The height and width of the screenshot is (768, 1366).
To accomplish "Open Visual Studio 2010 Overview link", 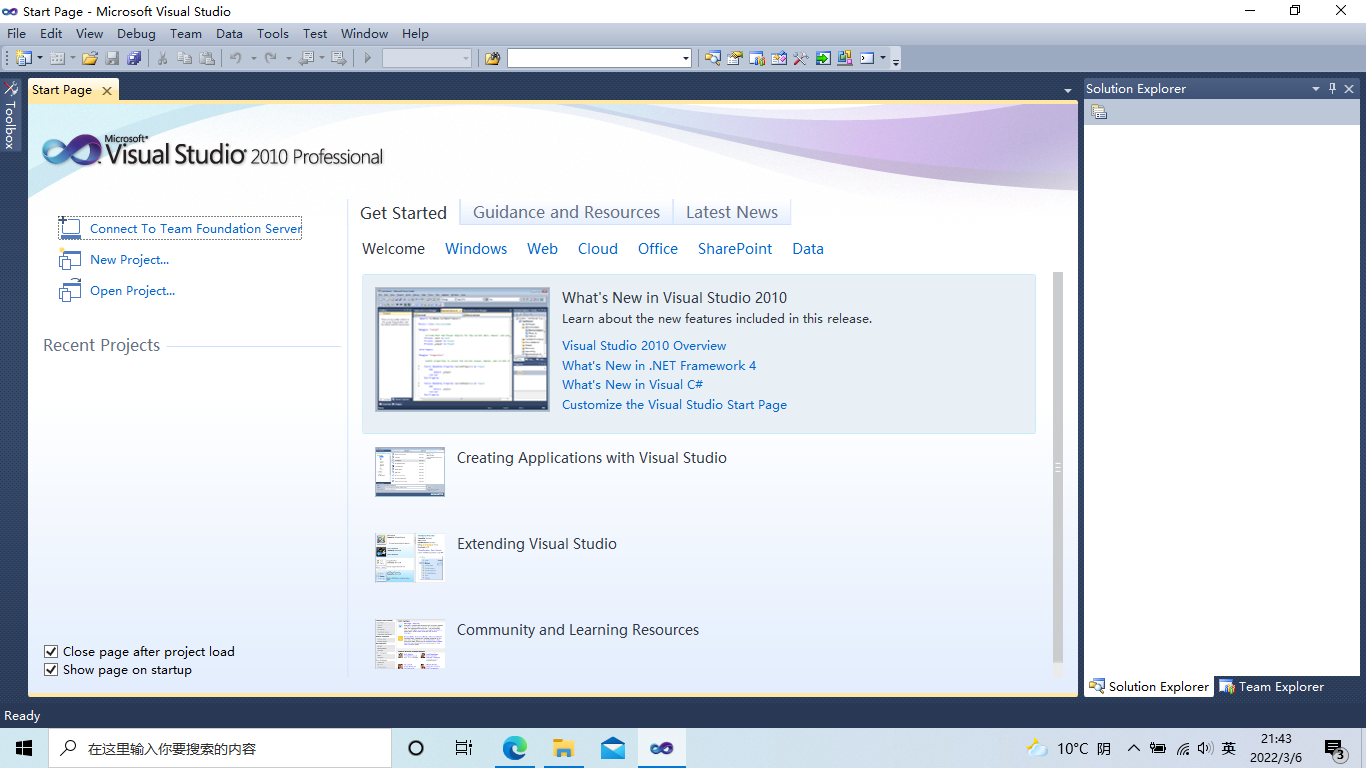I will (x=644, y=345).
